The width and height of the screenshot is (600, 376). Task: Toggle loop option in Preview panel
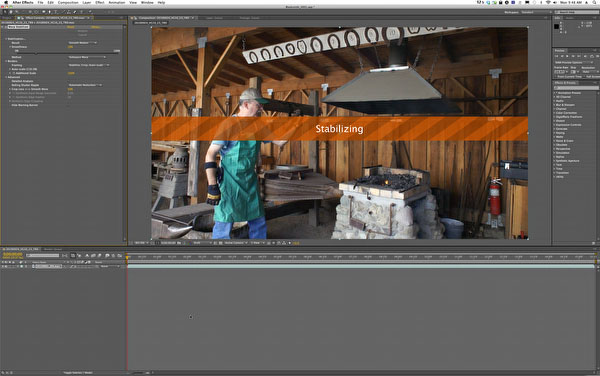tap(592, 56)
